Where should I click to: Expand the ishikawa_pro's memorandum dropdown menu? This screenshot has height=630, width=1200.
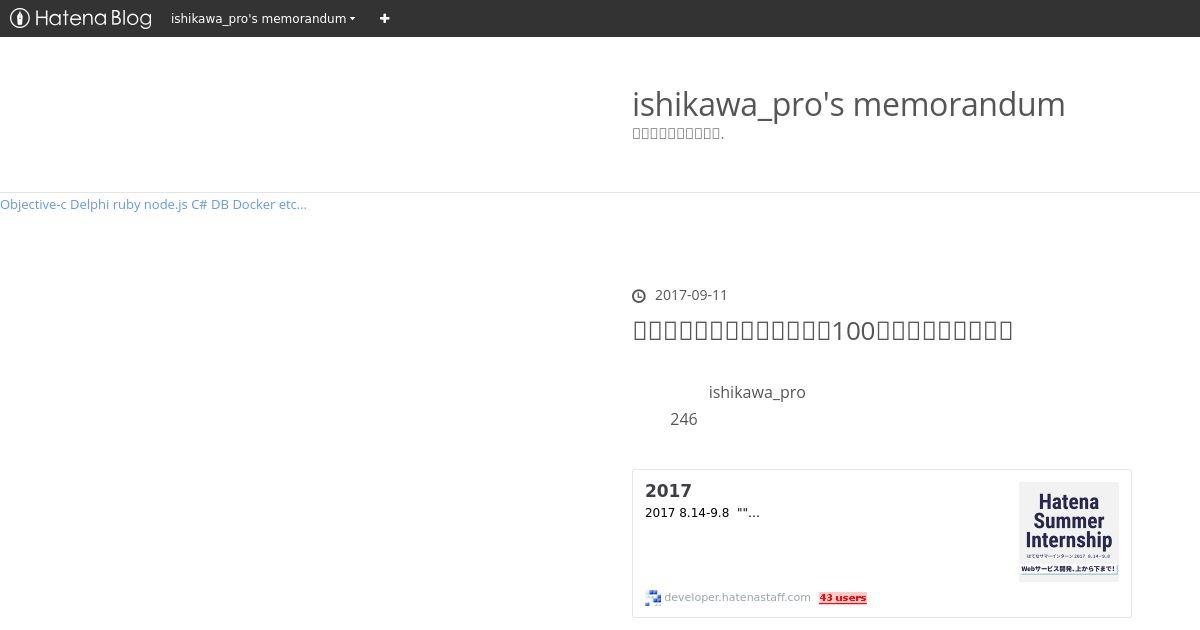coord(263,18)
